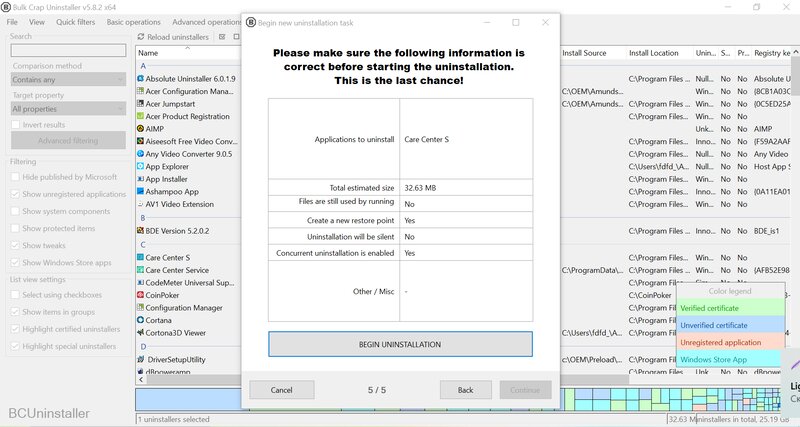
Task: Collapse the A group header
Action: [143, 66]
